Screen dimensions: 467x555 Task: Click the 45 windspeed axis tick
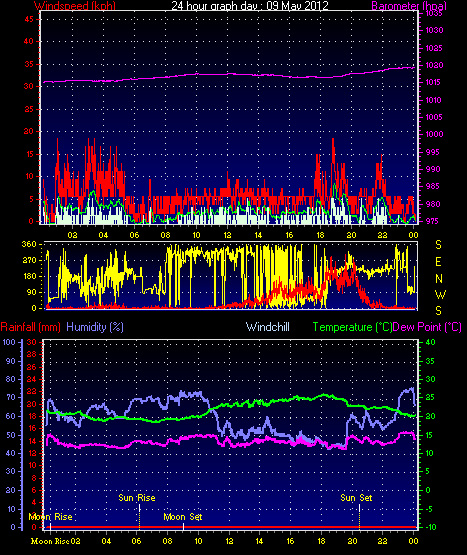click(x=29, y=19)
